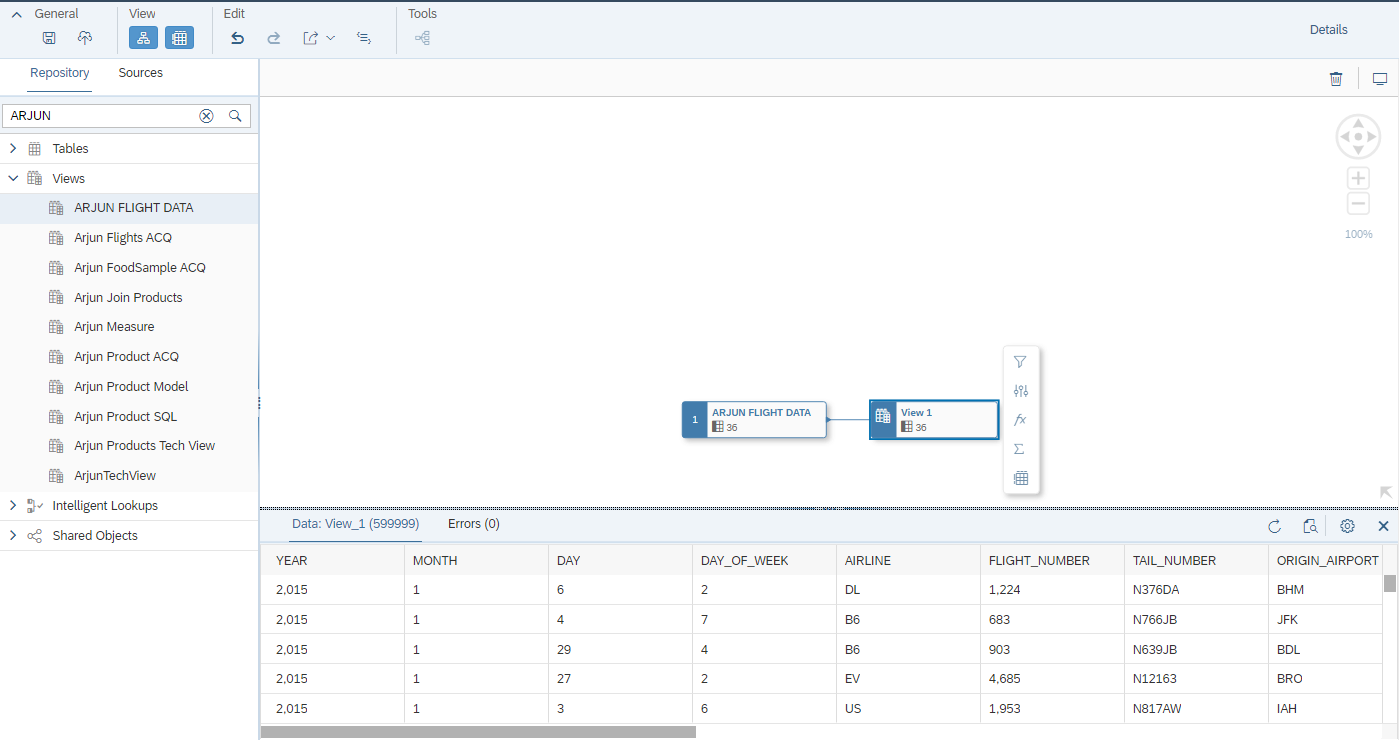Open the export dropdown chevron in Edit
This screenshot has height=740, width=1399.
point(331,37)
